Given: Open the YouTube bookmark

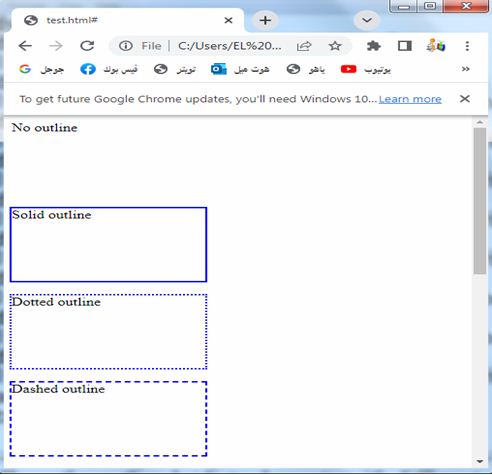Looking at the screenshot, I should click(x=366, y=69).
